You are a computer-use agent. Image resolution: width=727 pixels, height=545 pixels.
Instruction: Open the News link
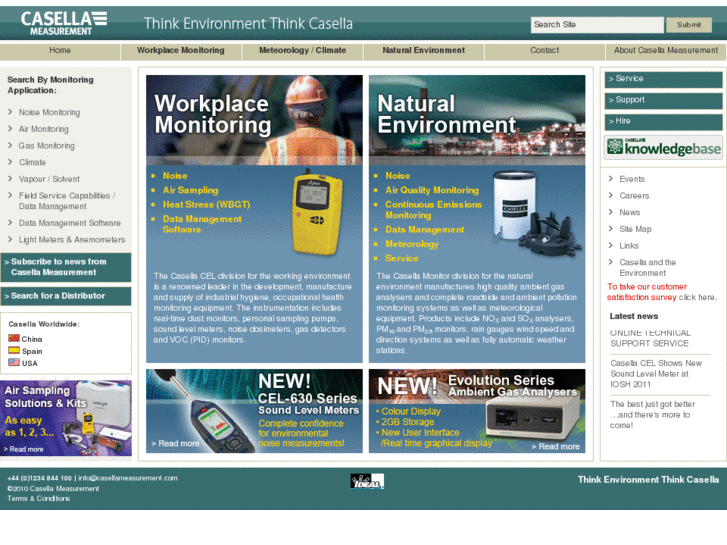click(x=630, y=212)
